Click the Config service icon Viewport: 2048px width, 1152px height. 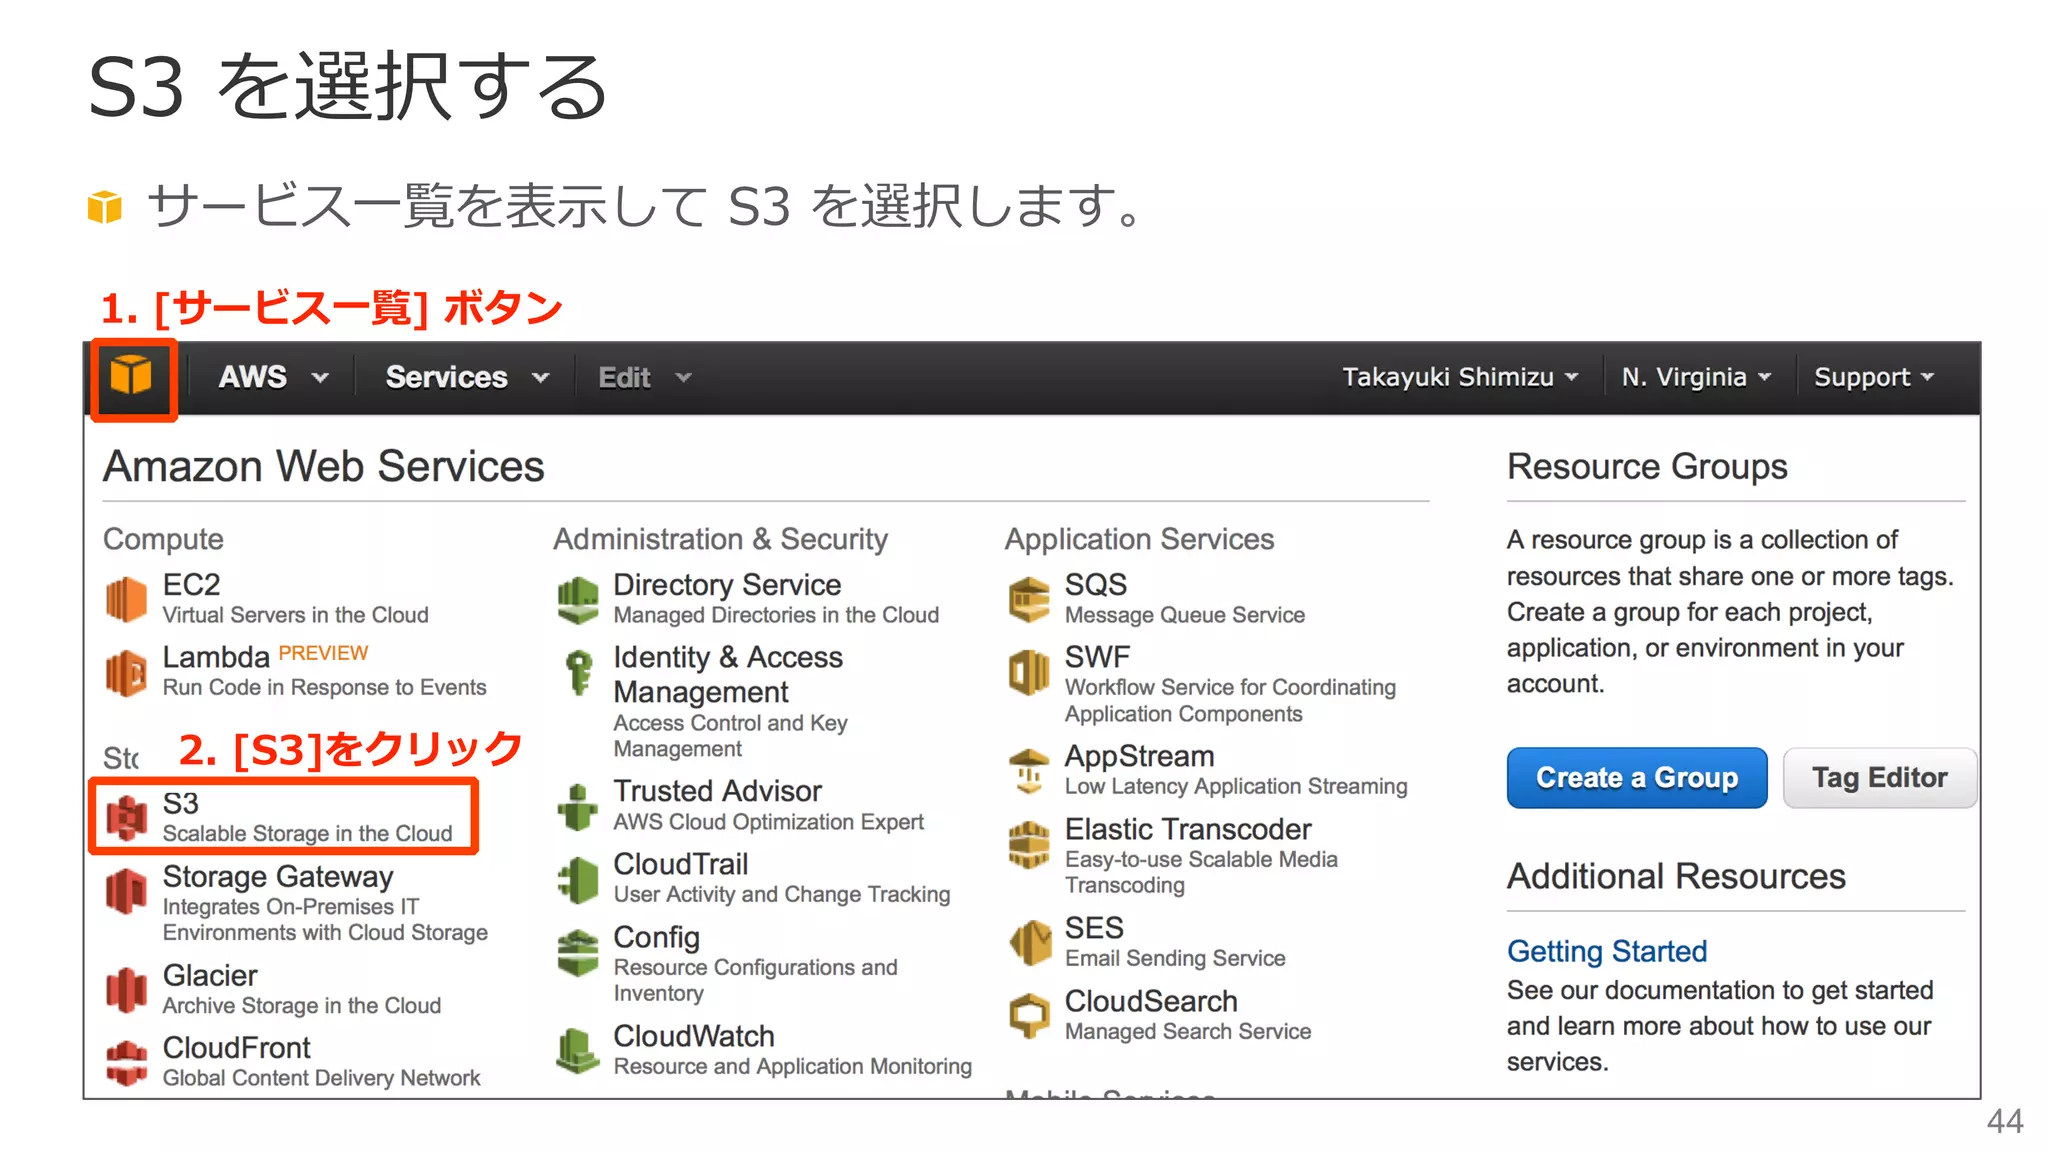coord(577,952)
